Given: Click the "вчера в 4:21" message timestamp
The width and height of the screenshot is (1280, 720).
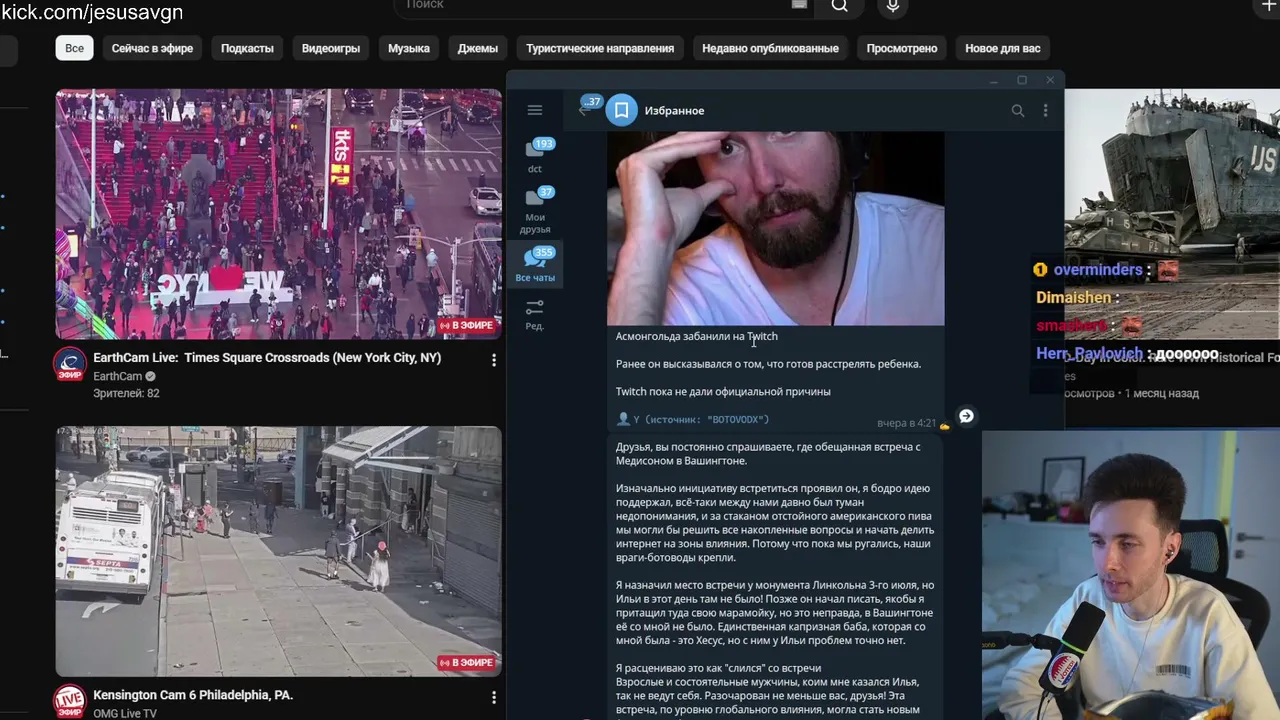Looking at the screenshot, I should point(906,423).
